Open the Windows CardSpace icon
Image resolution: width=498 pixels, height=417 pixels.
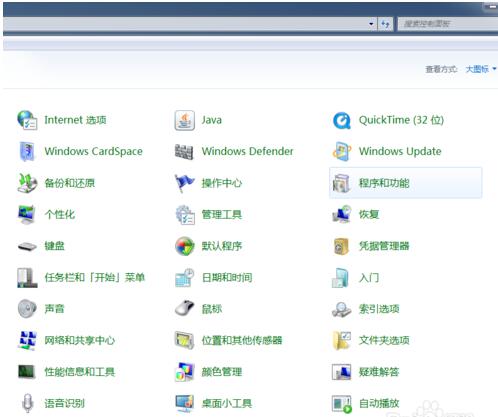27,152
